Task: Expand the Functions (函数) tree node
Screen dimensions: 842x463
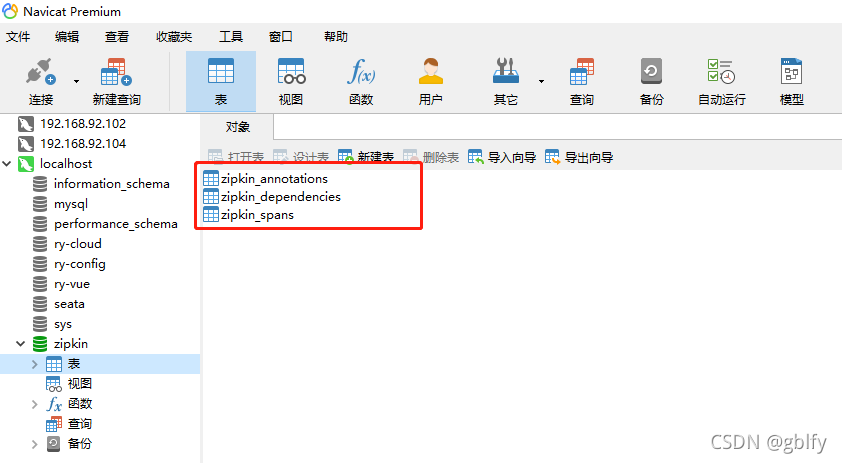Action: coord(34,404)
